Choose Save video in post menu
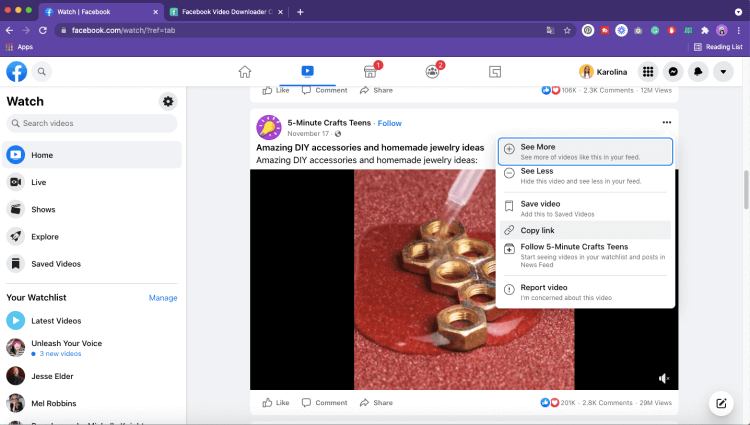The width and height of the screenshot is (750, 425). 585,208
